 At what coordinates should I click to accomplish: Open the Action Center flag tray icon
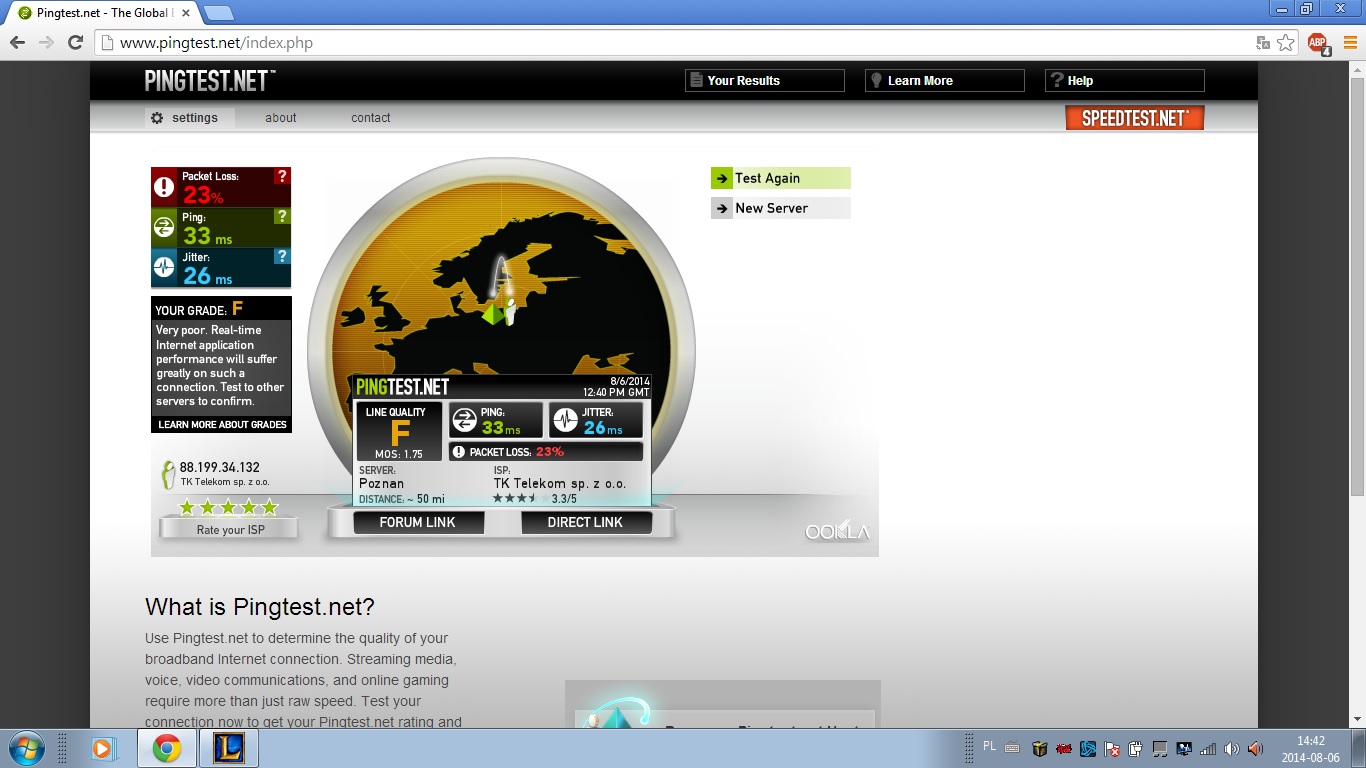(1112, 748)
